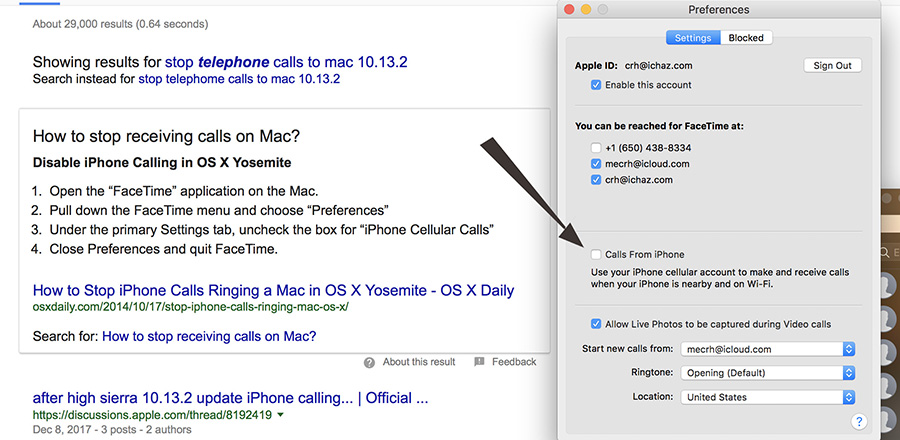Click the yellow minimize button of Preferences
The width and height of the screenshot is (900, 440).
pyautogui.click(x=586, y=10)
